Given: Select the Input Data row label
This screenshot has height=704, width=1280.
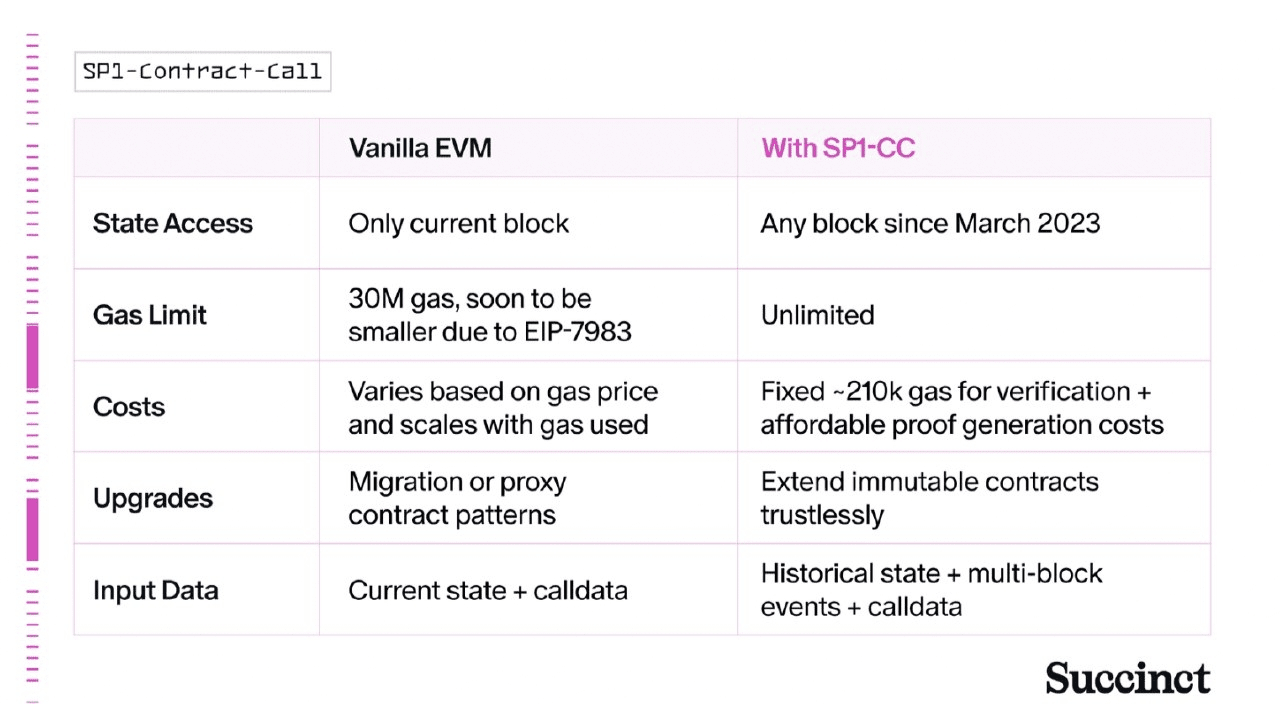Looking at the screenshot, I should coord(155,590).
